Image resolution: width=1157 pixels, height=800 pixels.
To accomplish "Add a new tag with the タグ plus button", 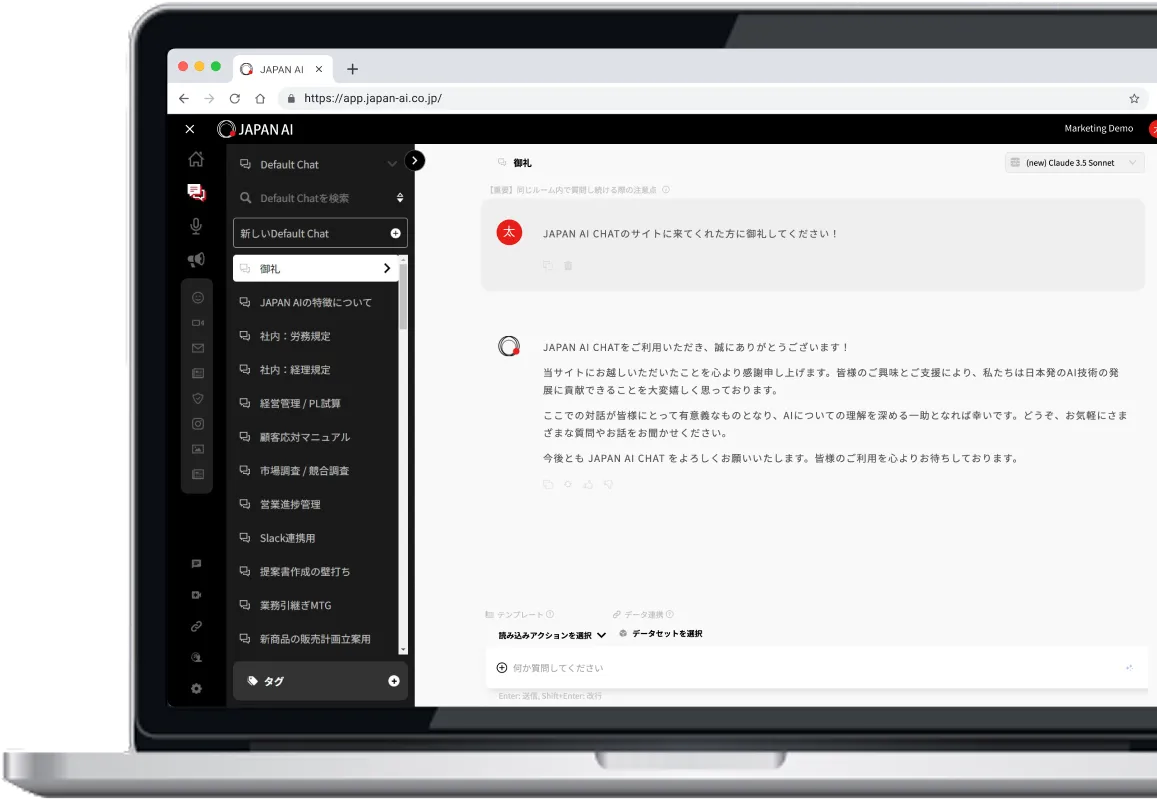I will (394, 681).
